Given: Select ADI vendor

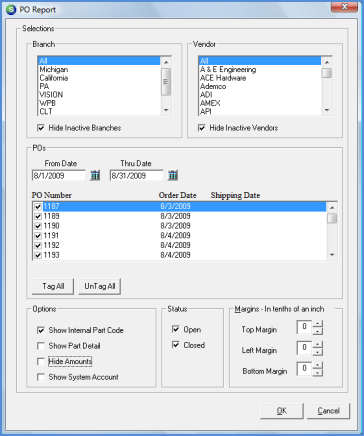Looking at the screenshot, I should (260, 95).
